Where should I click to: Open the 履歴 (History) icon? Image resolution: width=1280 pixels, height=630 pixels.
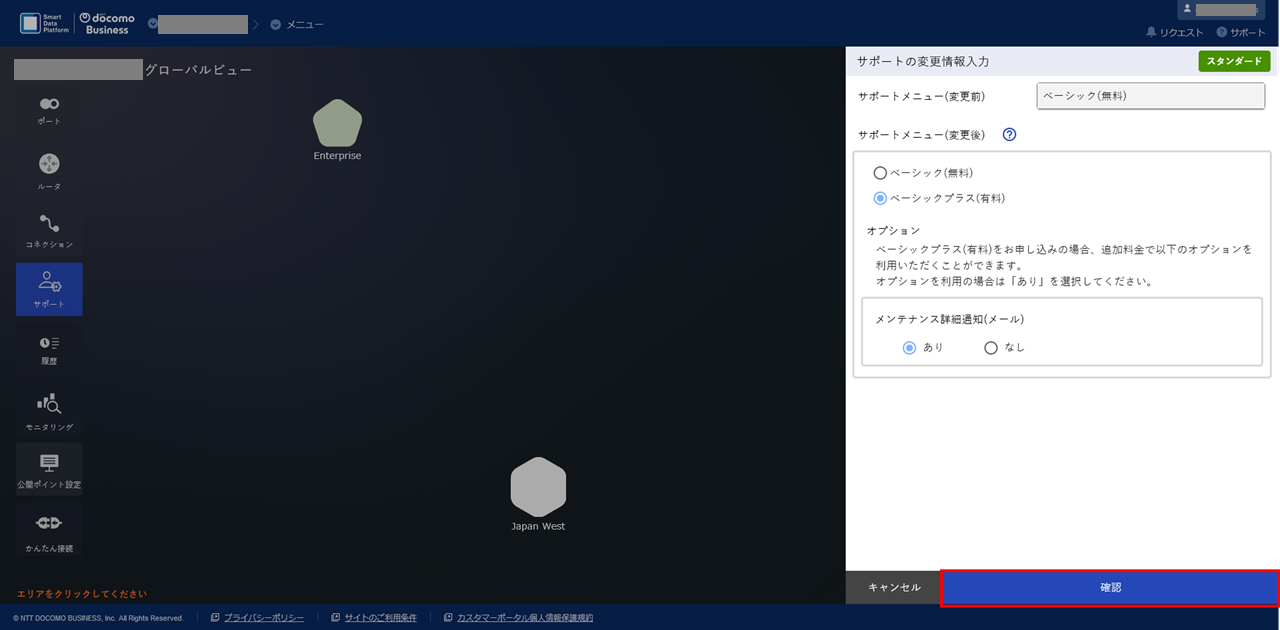(49, 348)
